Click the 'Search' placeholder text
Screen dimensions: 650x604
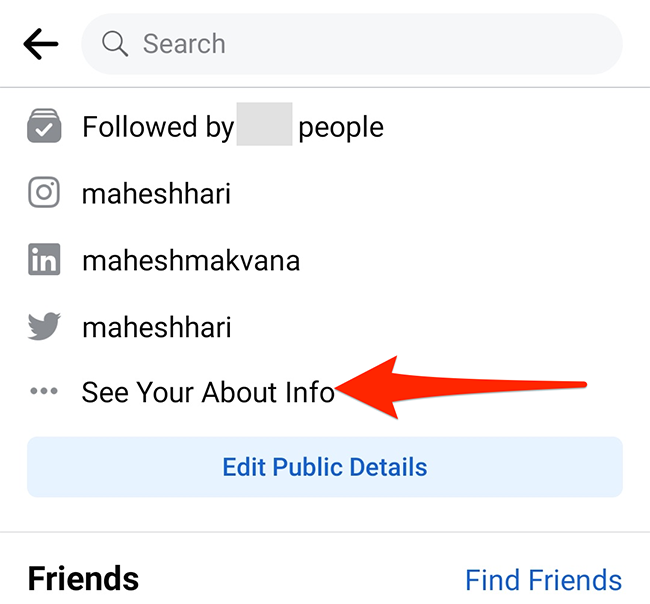point(184,43)
